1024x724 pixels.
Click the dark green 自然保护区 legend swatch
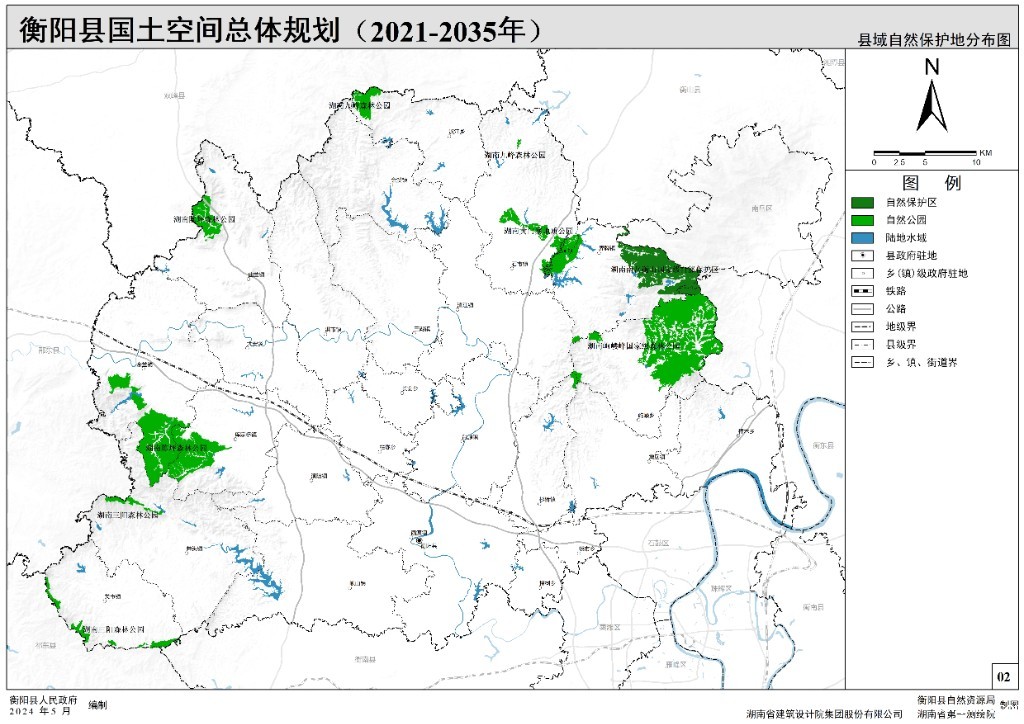(862, 202)
